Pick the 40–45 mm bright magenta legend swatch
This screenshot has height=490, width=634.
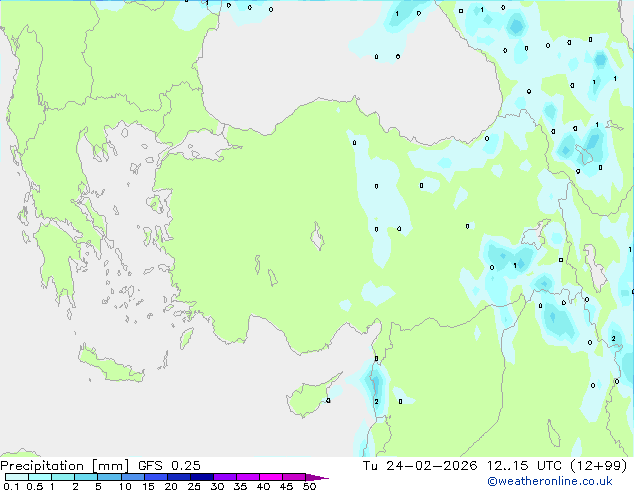click(x=271, y=477)
